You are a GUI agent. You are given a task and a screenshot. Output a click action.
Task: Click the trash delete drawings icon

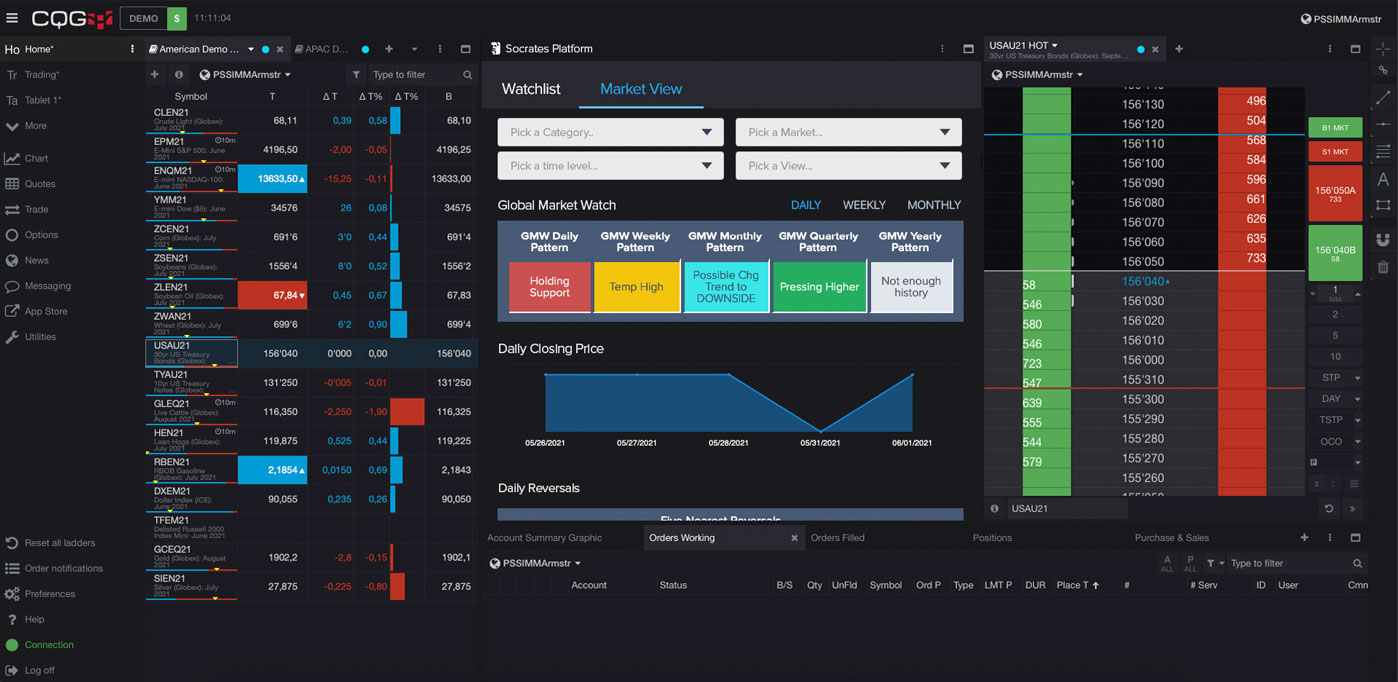[1383, 267]
